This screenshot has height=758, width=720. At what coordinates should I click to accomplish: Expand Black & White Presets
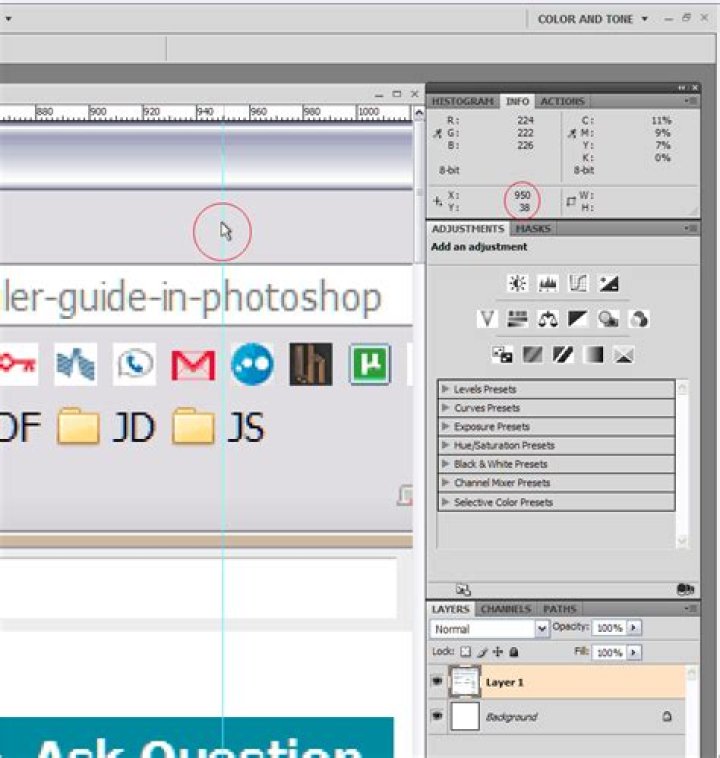coord(445,464)
